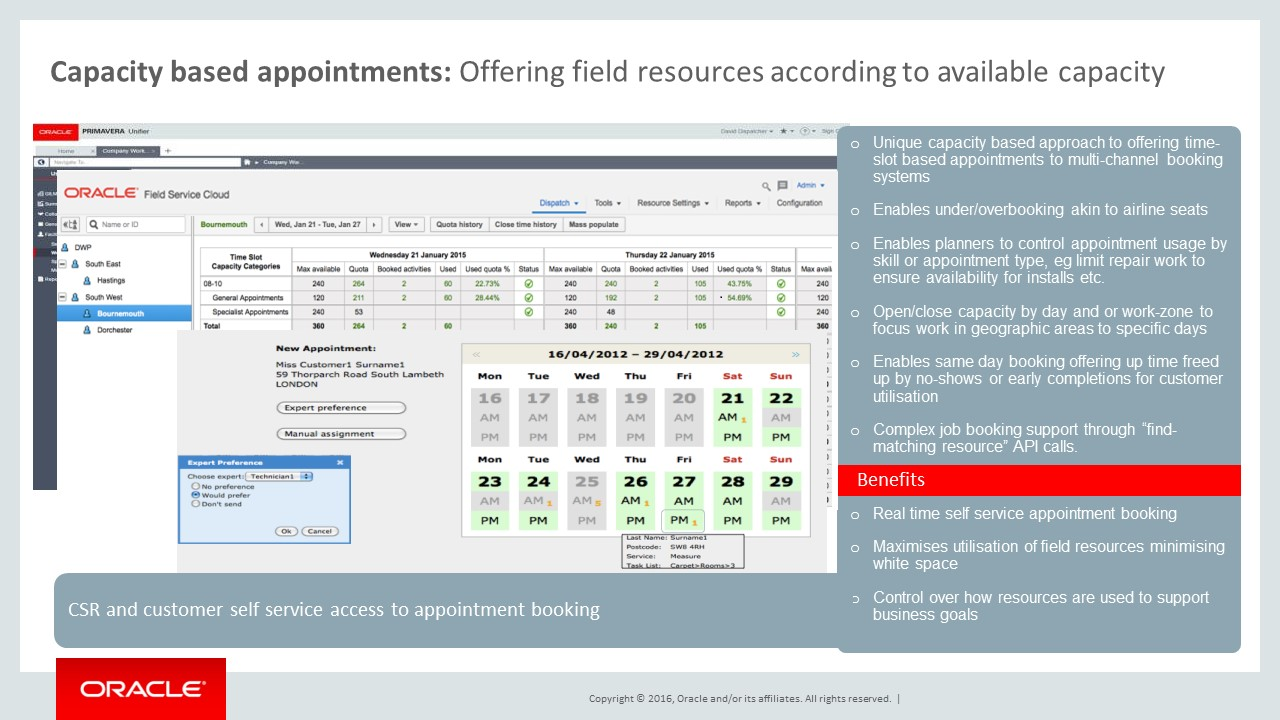Click the calendar next double-arrow
Screen dimensions: 1280x720
[796, 354]
